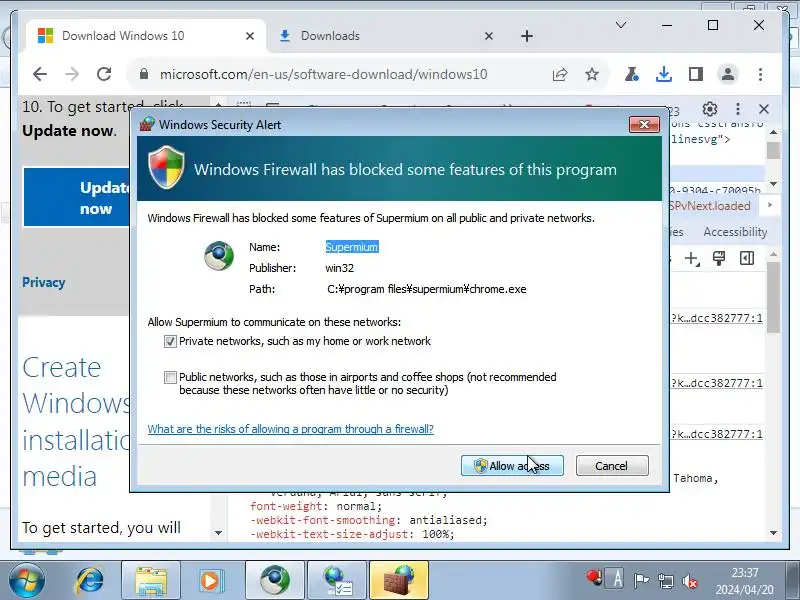Bookmark this page with the star

click(592, 74)
